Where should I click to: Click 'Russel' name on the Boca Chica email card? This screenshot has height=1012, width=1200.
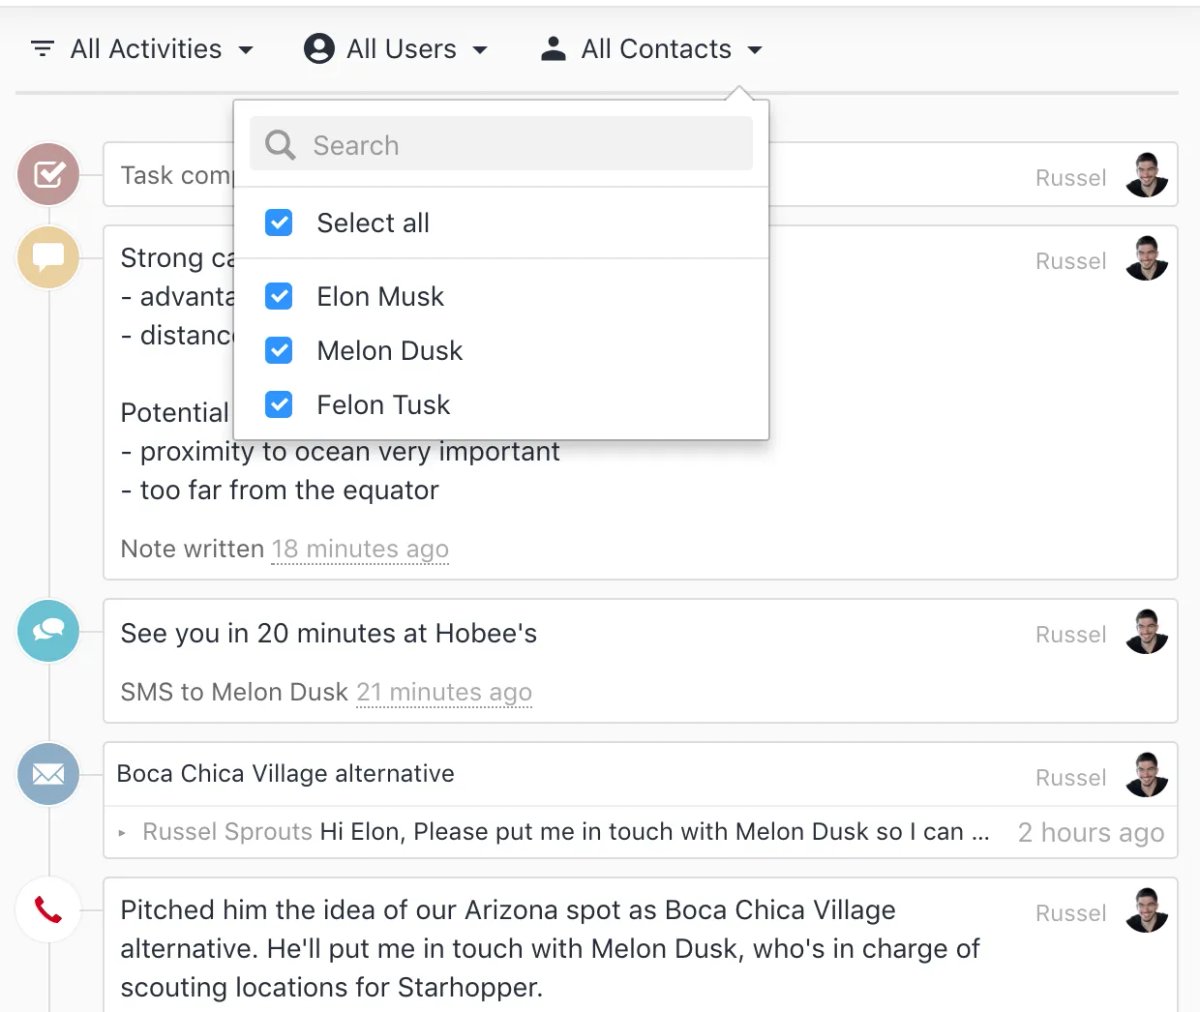[1071, 778]
